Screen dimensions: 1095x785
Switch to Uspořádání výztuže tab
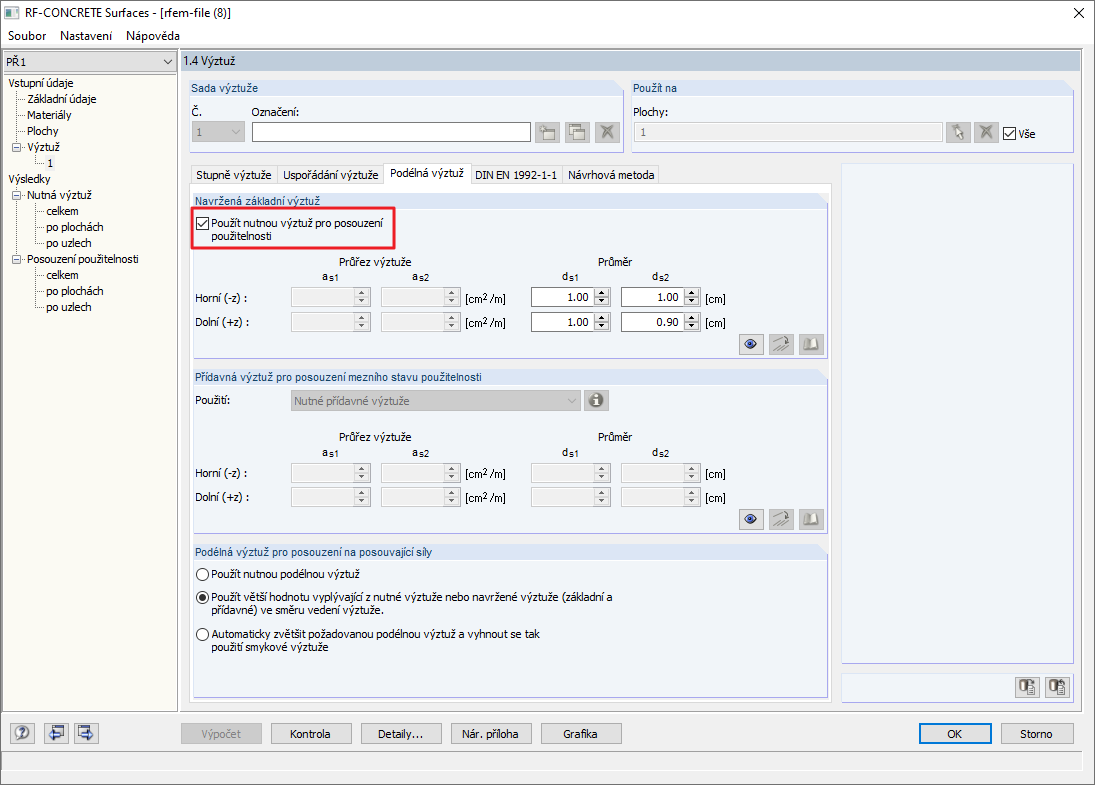tap(330, 175)
